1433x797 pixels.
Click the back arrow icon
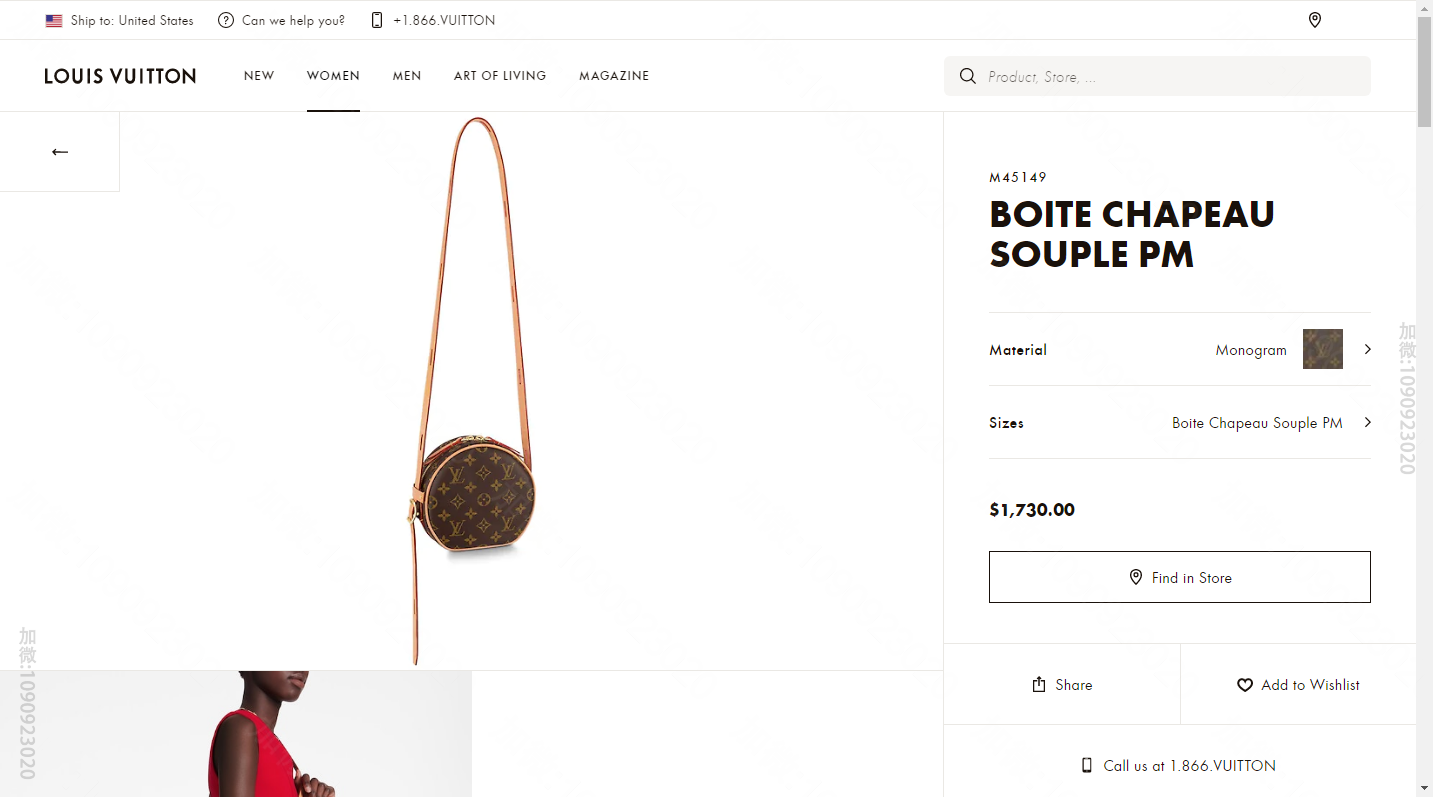click(x=60, y=152)
